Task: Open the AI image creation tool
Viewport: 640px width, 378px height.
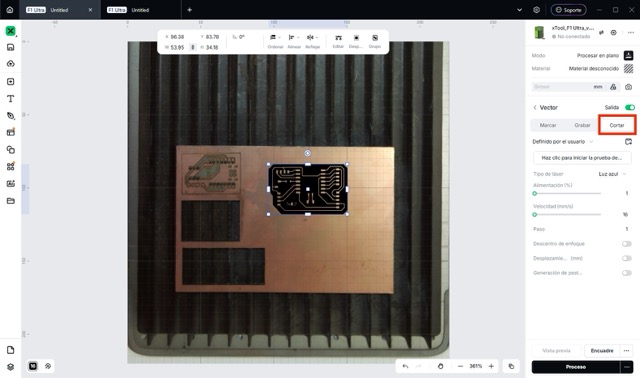Action: tap(11, 184)
